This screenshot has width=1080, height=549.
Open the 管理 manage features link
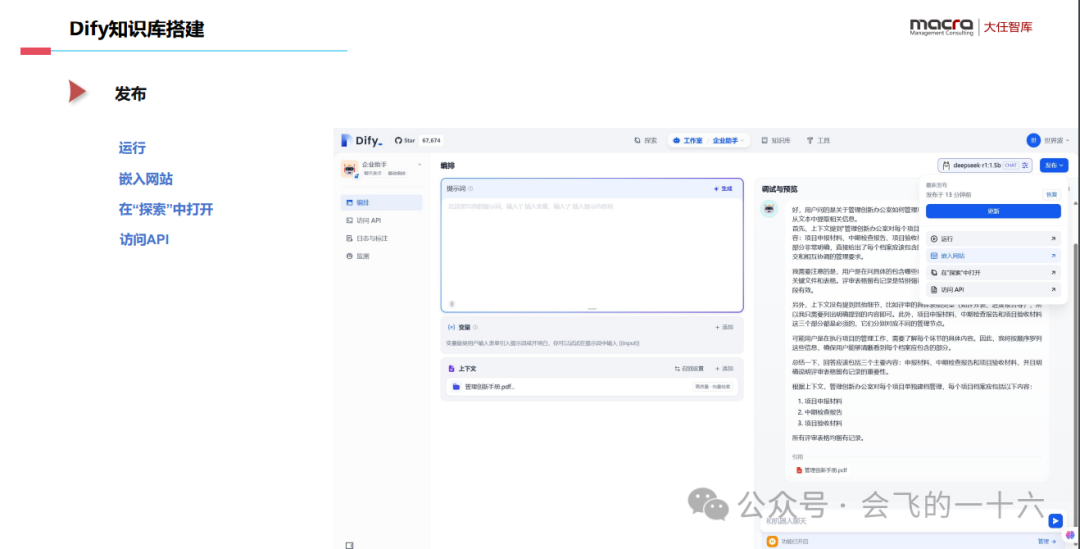click(1046, 541)
